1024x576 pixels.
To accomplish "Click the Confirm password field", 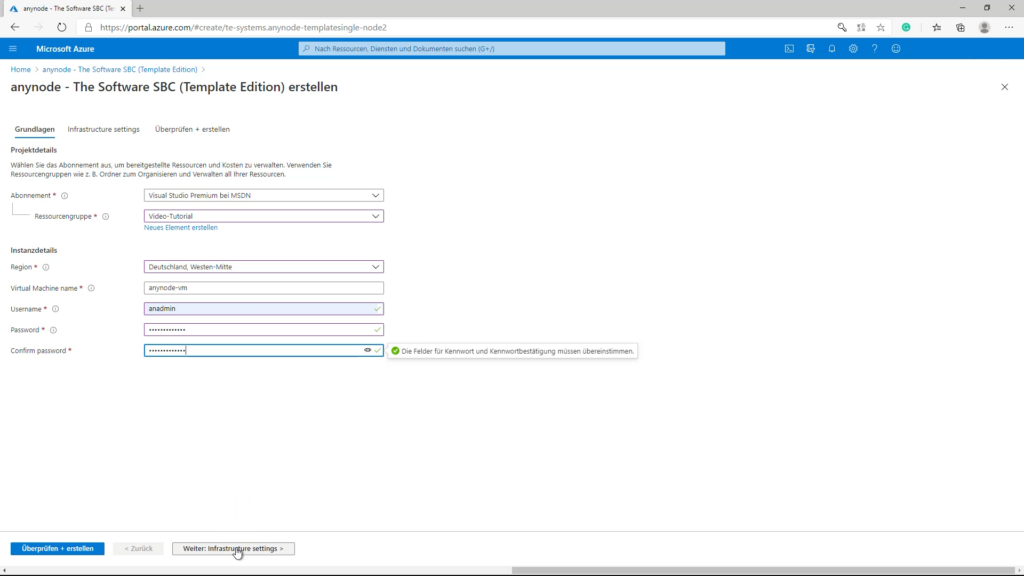I will click(264, 351).
